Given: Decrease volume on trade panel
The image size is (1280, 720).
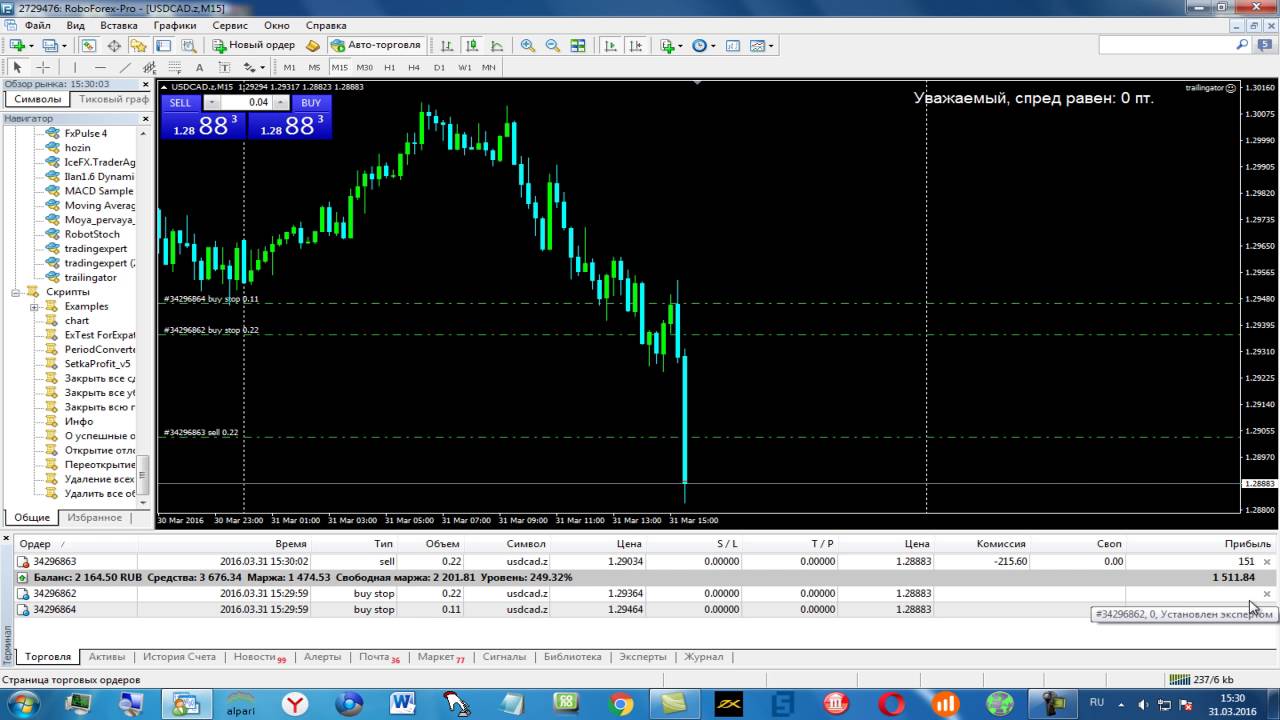Looking at the screenshot, I should [x=211, y=103].
